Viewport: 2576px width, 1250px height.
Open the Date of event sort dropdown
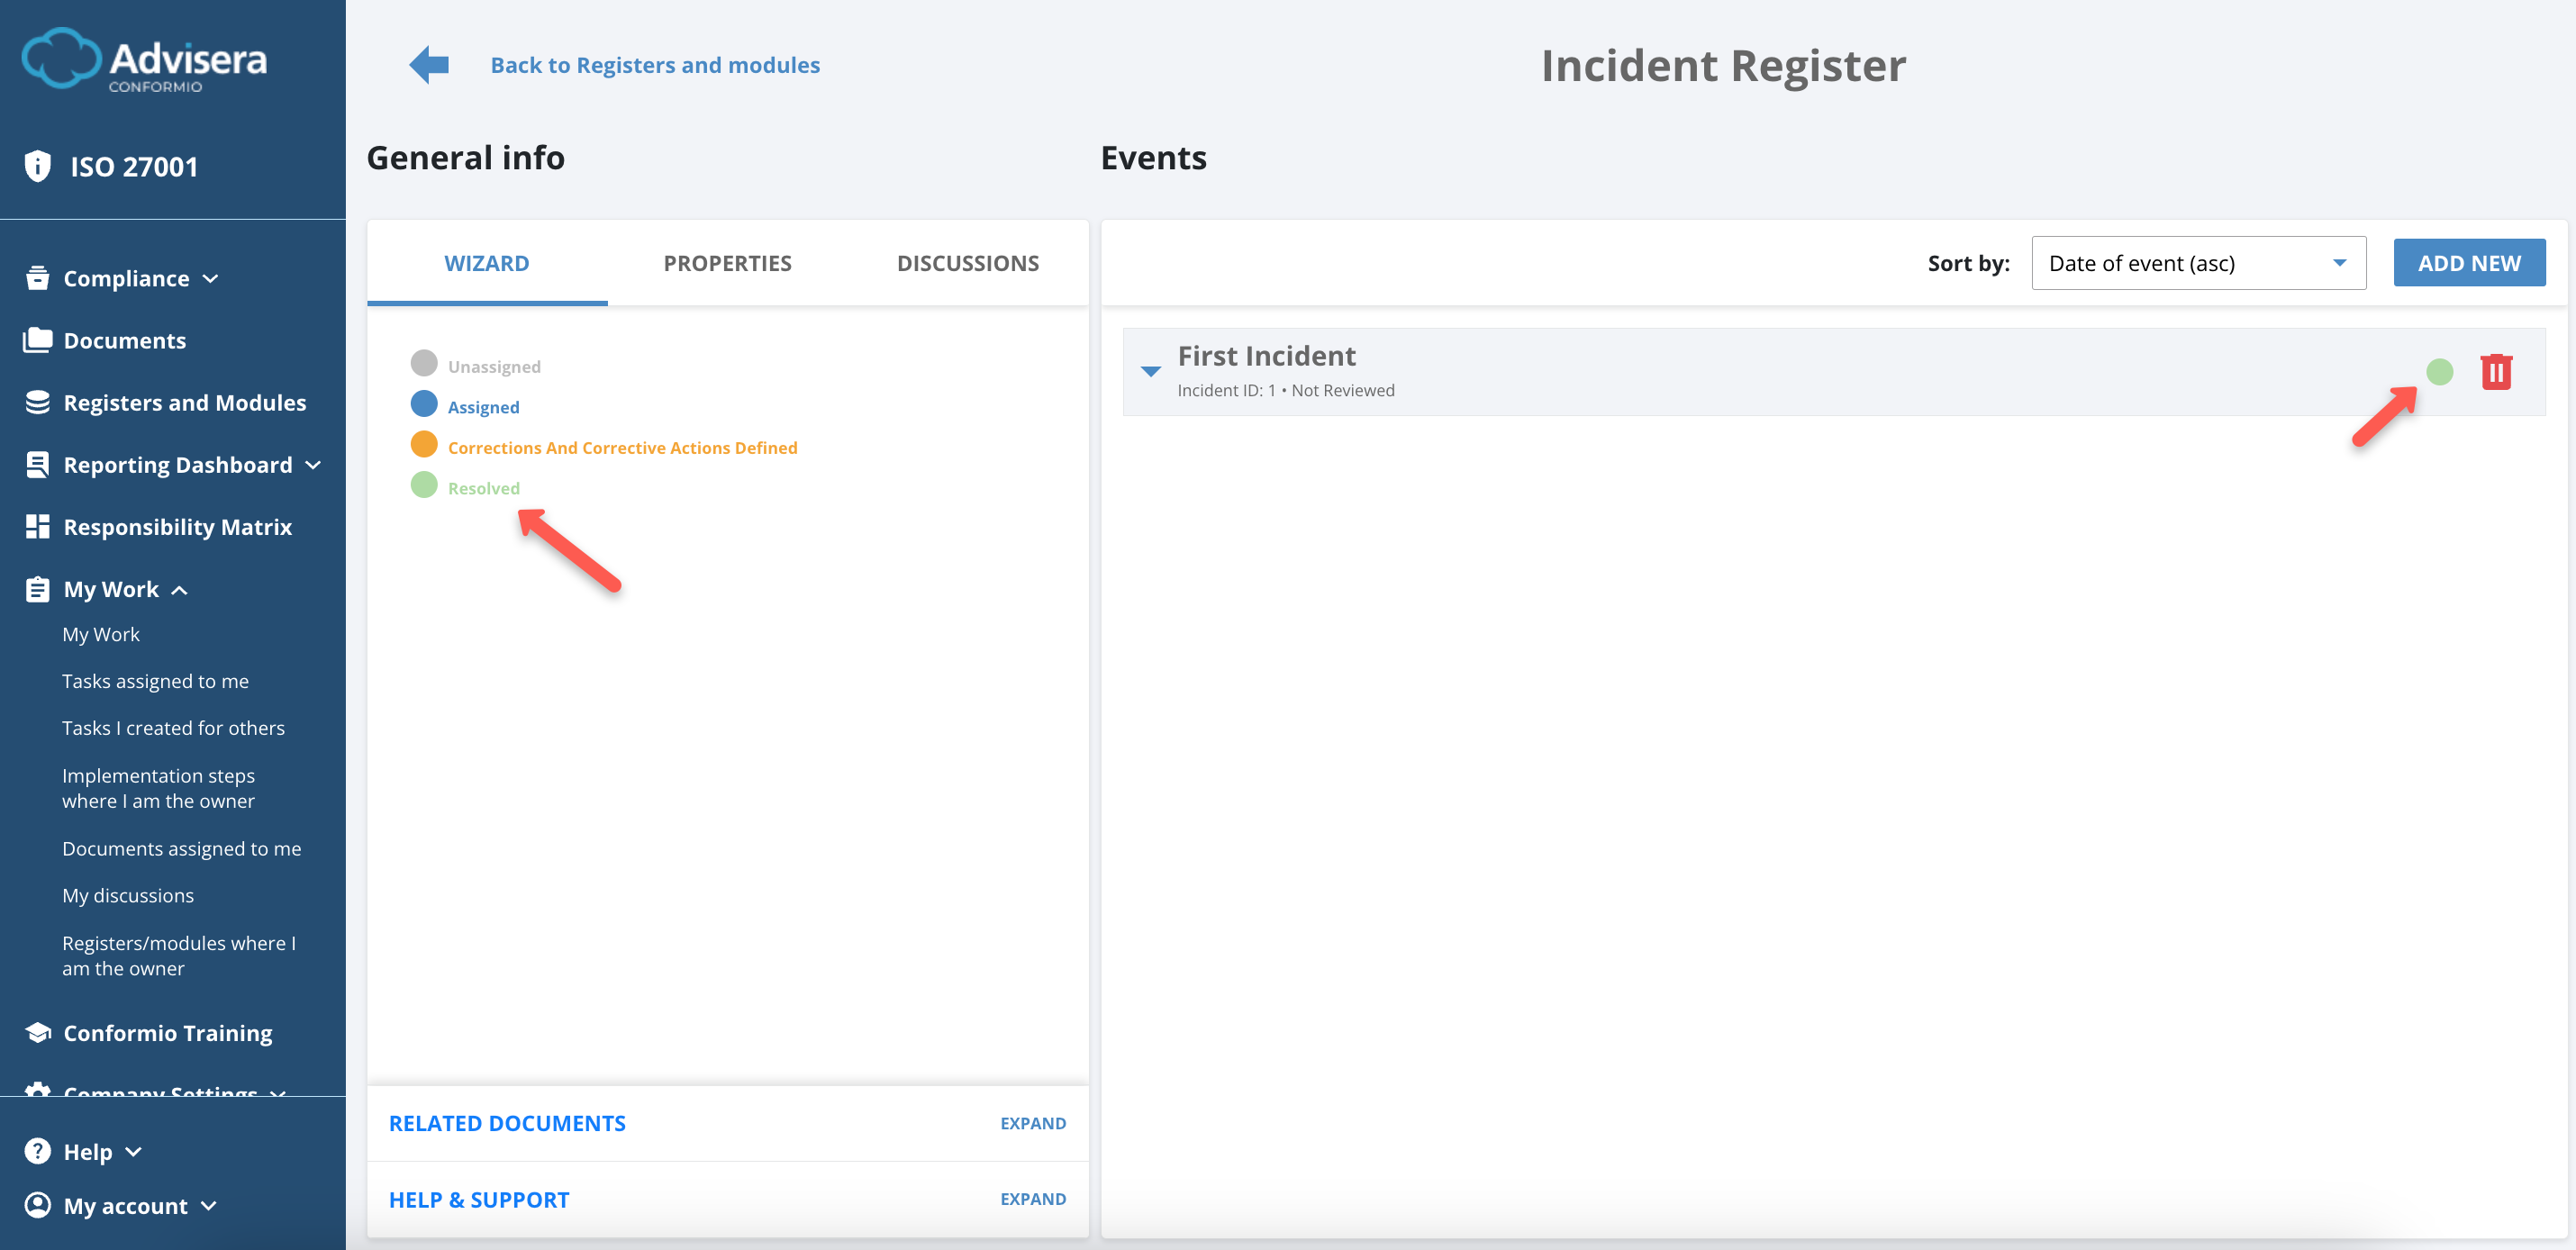point(2197,262)
